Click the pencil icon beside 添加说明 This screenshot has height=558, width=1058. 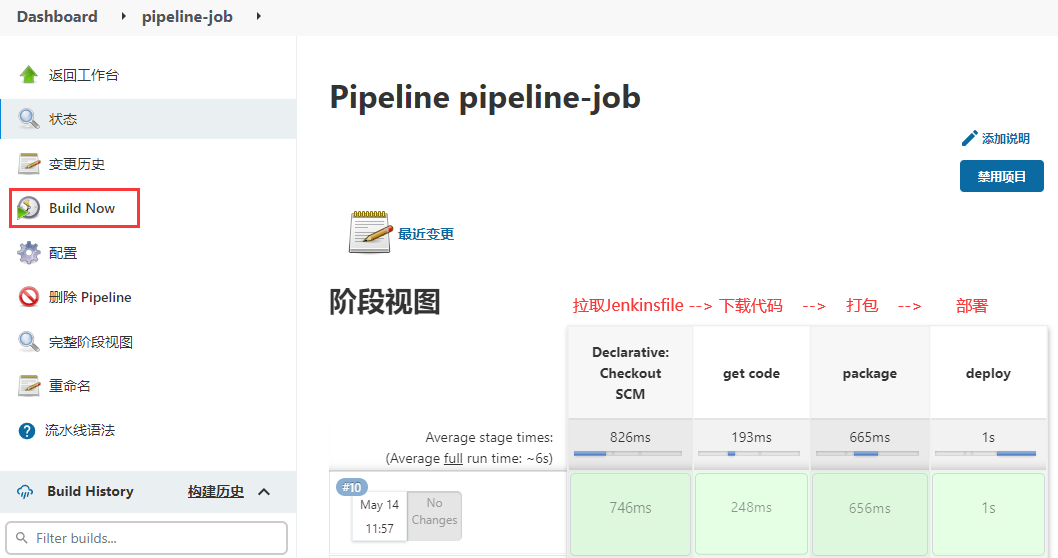pos(969,138)
